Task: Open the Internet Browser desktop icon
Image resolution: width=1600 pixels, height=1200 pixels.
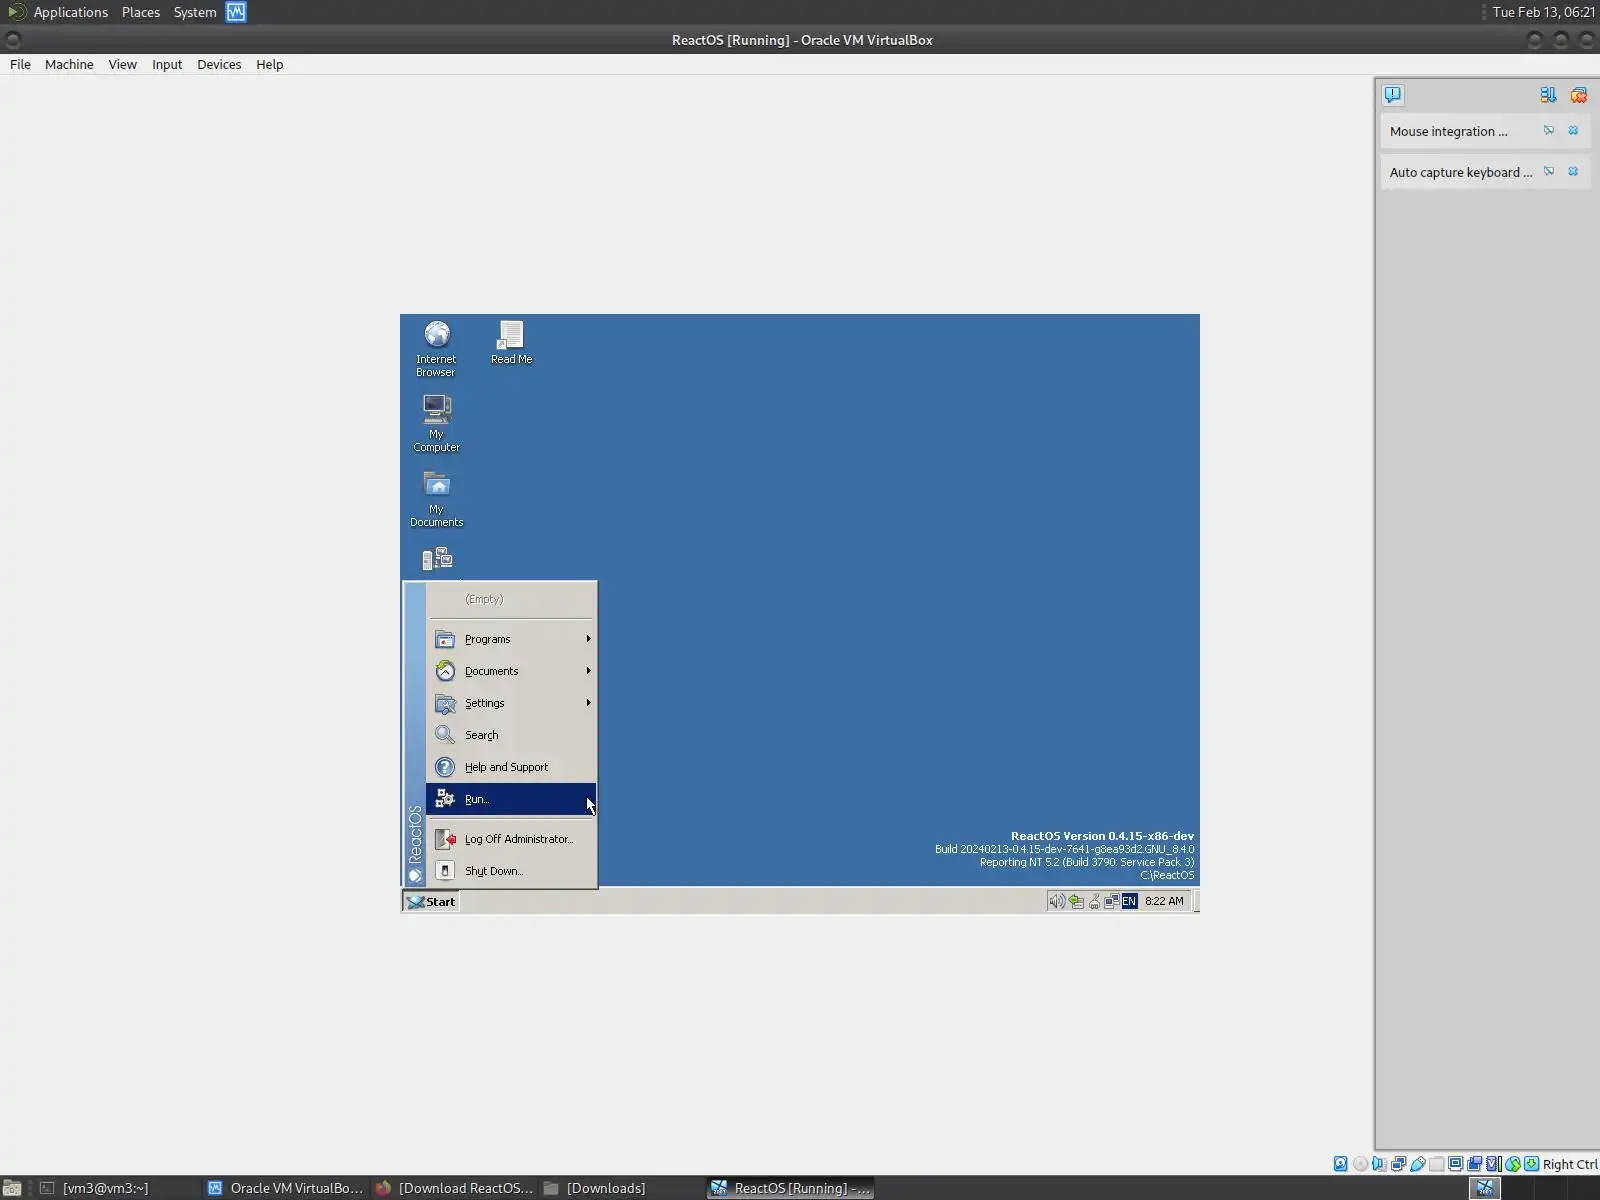Action: pos(436,348)
